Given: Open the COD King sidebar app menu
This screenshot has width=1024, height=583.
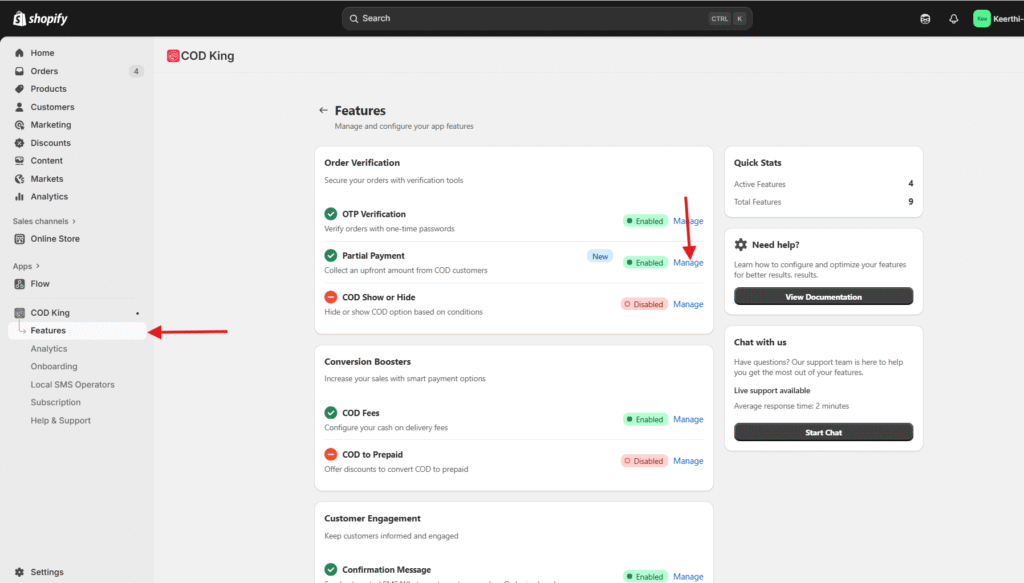Looking at the screenshot, I should click(x=50, y=313).
